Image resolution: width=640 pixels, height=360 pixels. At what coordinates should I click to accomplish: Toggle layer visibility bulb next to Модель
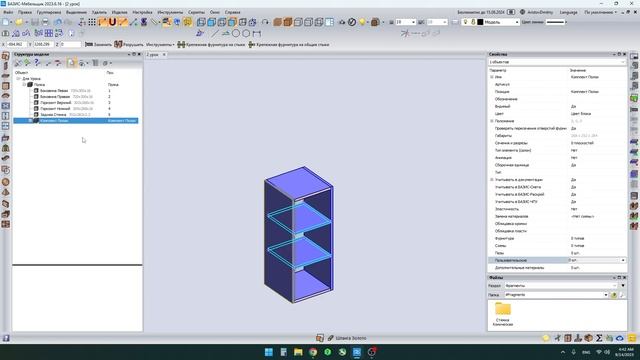point(465,22)
